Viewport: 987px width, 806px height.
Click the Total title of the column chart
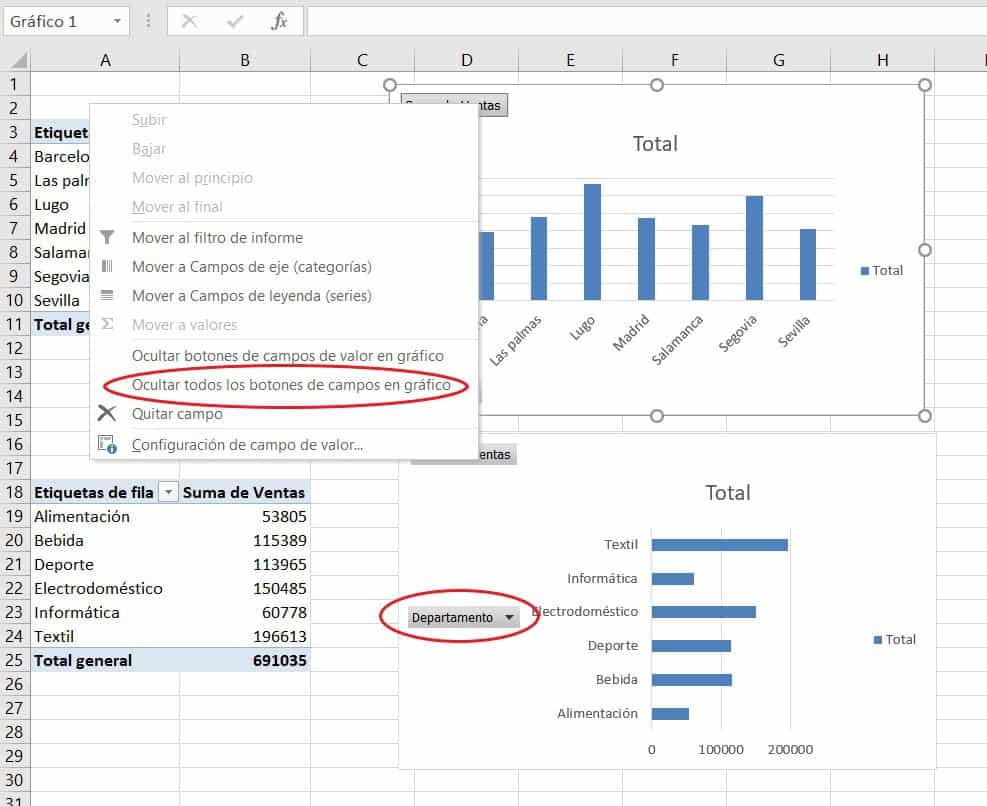point(655,144)
